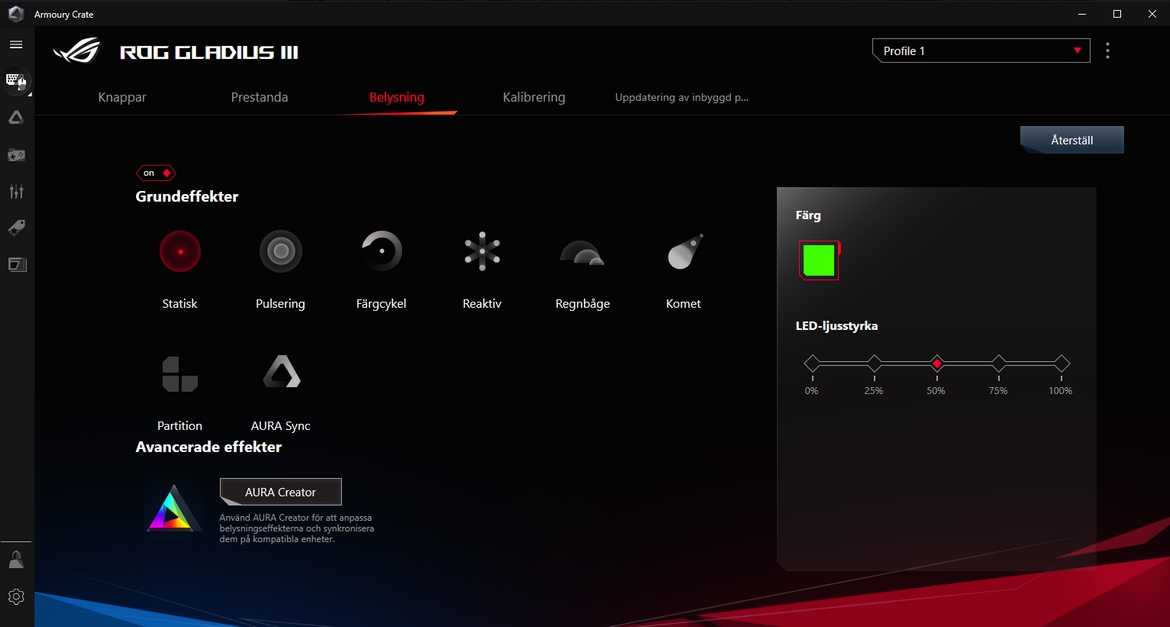Open the user profile icon in sidebar
This screenshot has height=627, width=1170.
(16, 560)
